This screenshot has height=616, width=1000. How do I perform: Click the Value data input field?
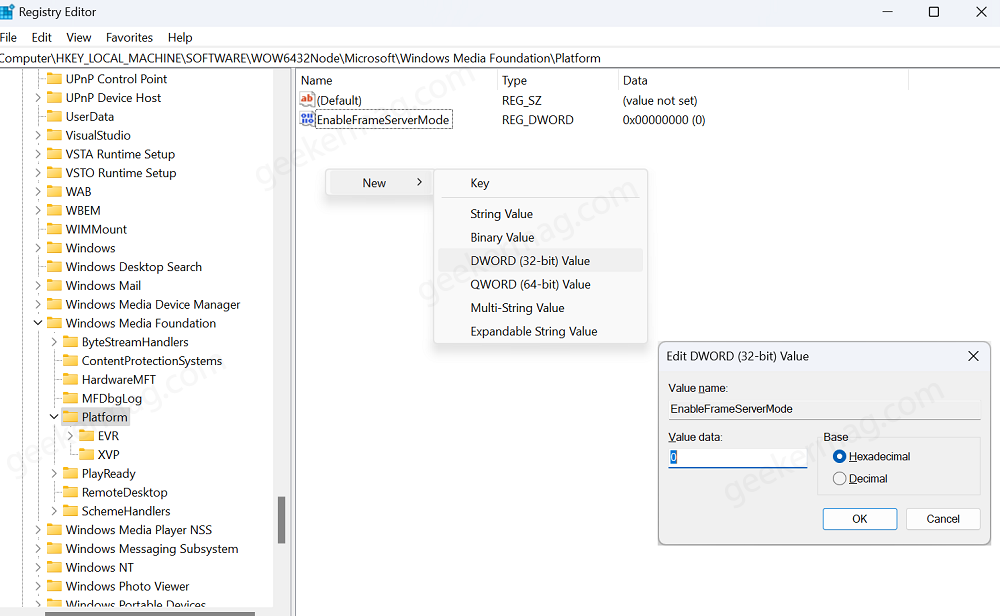(x=738, y=457)
